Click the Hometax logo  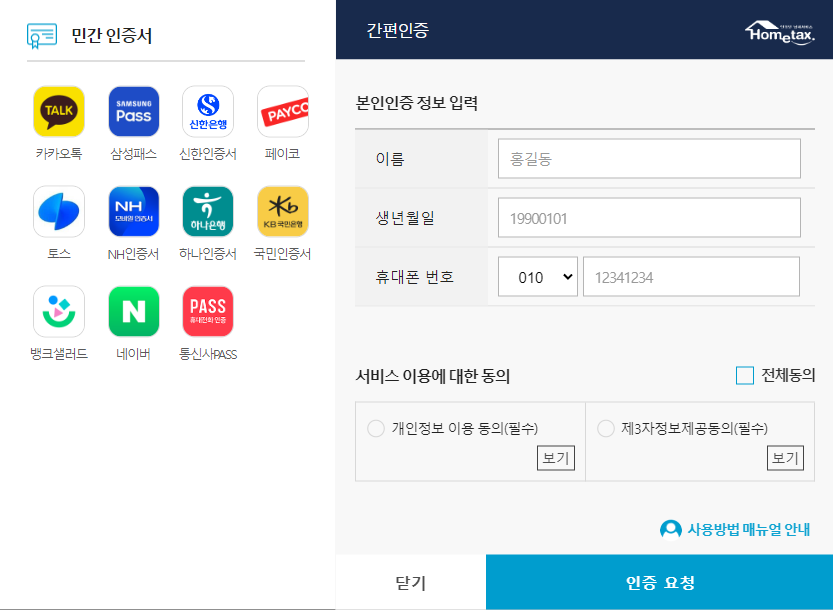(x=780, y=32)
